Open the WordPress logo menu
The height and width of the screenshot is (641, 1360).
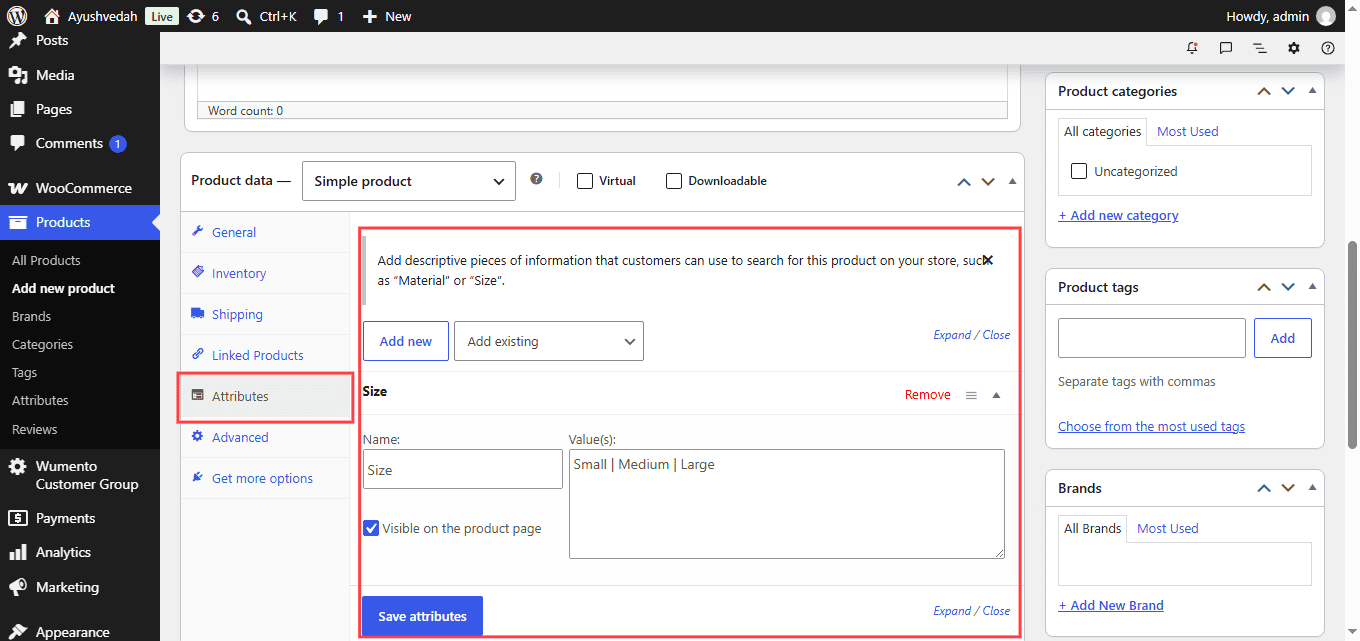[x=16, y=16]
